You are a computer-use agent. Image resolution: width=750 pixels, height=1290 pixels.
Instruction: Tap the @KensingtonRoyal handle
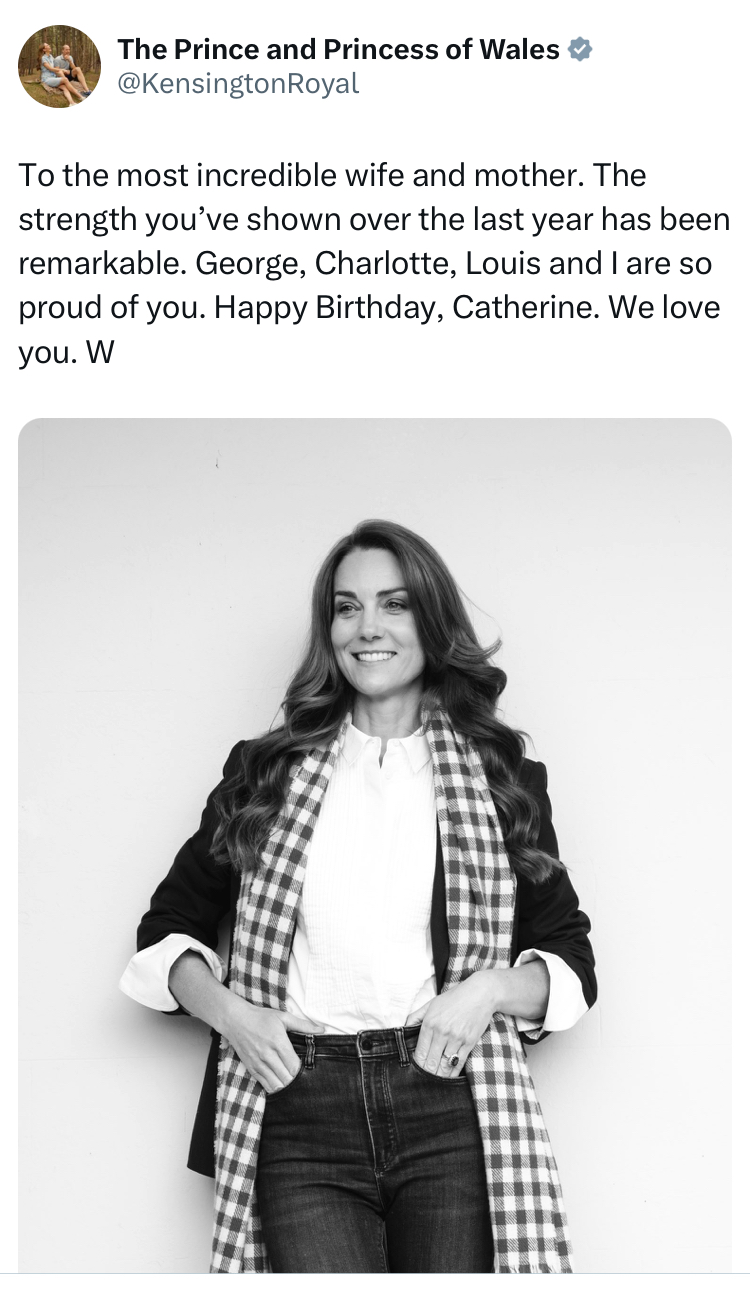pos(238,84)
